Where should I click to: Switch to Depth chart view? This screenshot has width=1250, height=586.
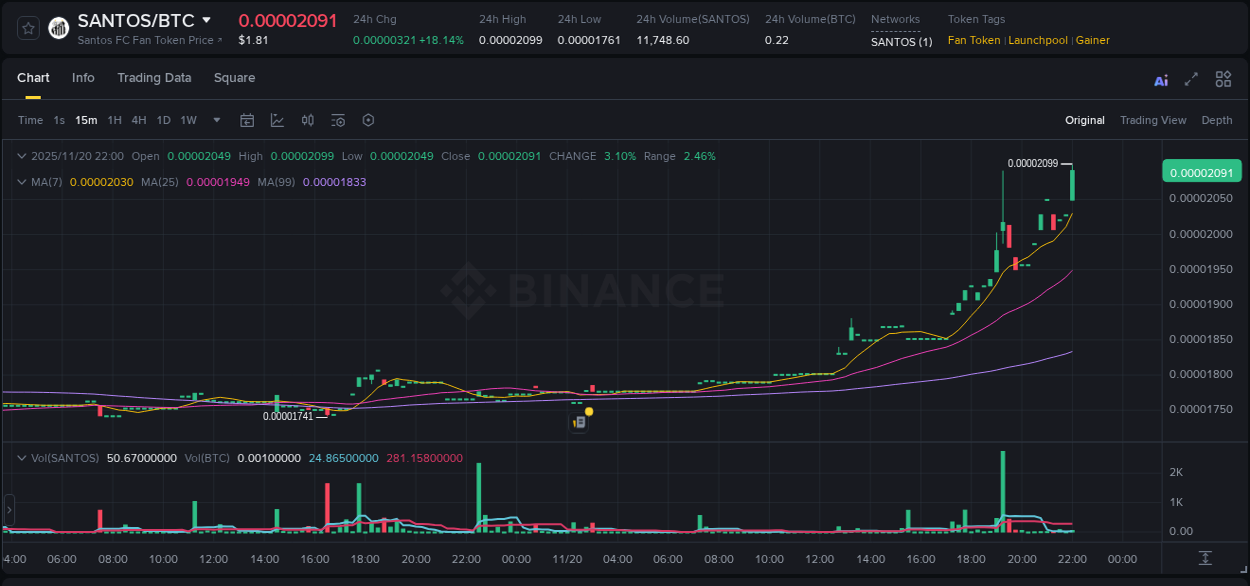click(x=1217, y=120)
